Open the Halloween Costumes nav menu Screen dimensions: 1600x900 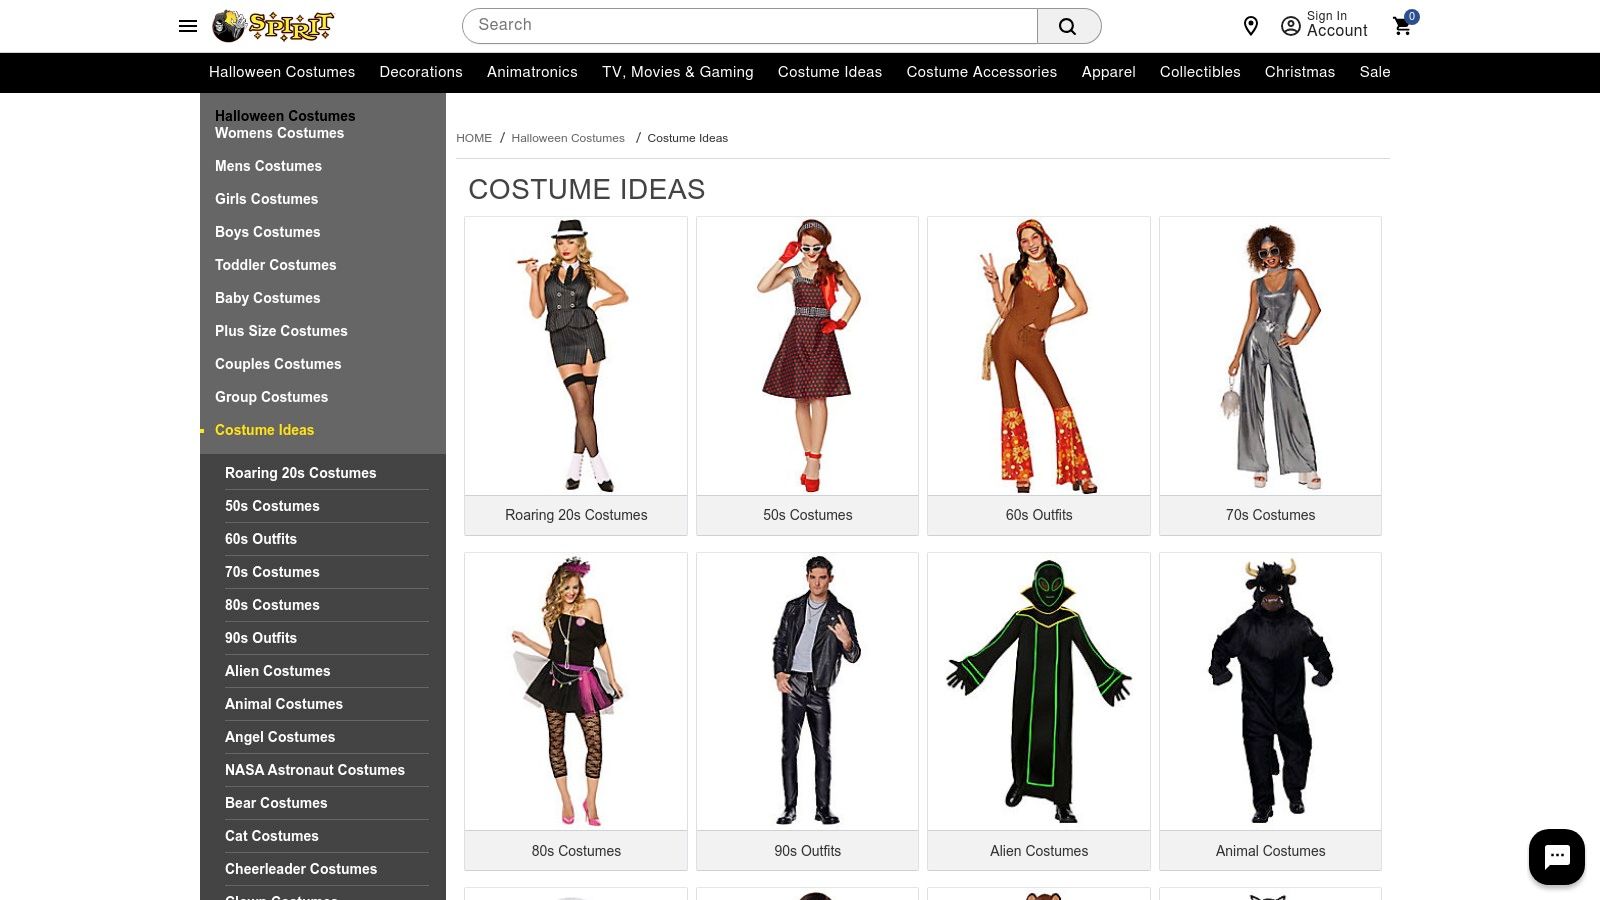(282, 72)
